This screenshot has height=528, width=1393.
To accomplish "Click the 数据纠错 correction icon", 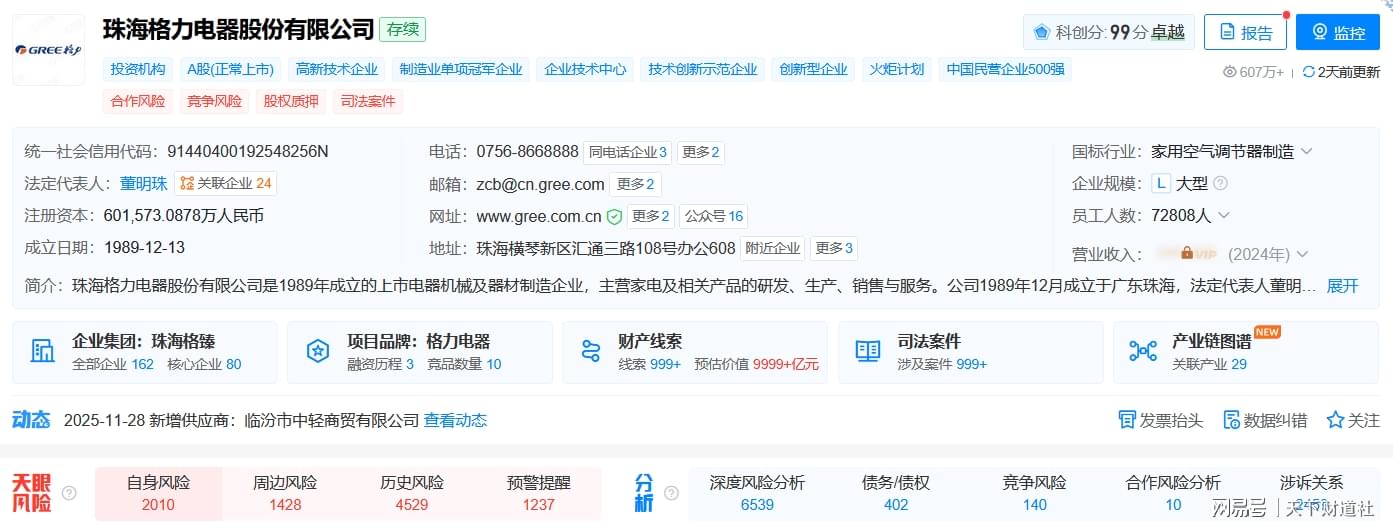I will (x=1231, y=420).
